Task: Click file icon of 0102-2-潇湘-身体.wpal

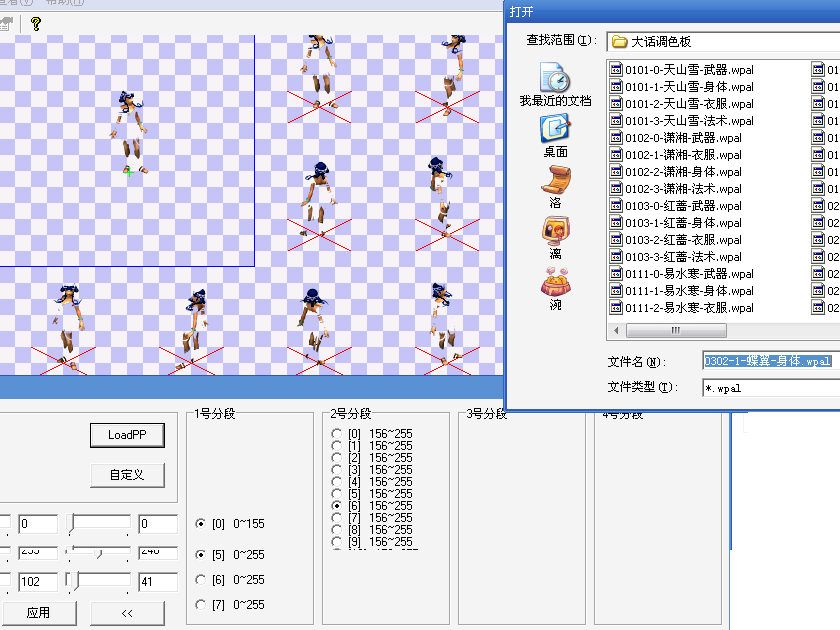Action: pyautogui.click(x=616, y=172)
